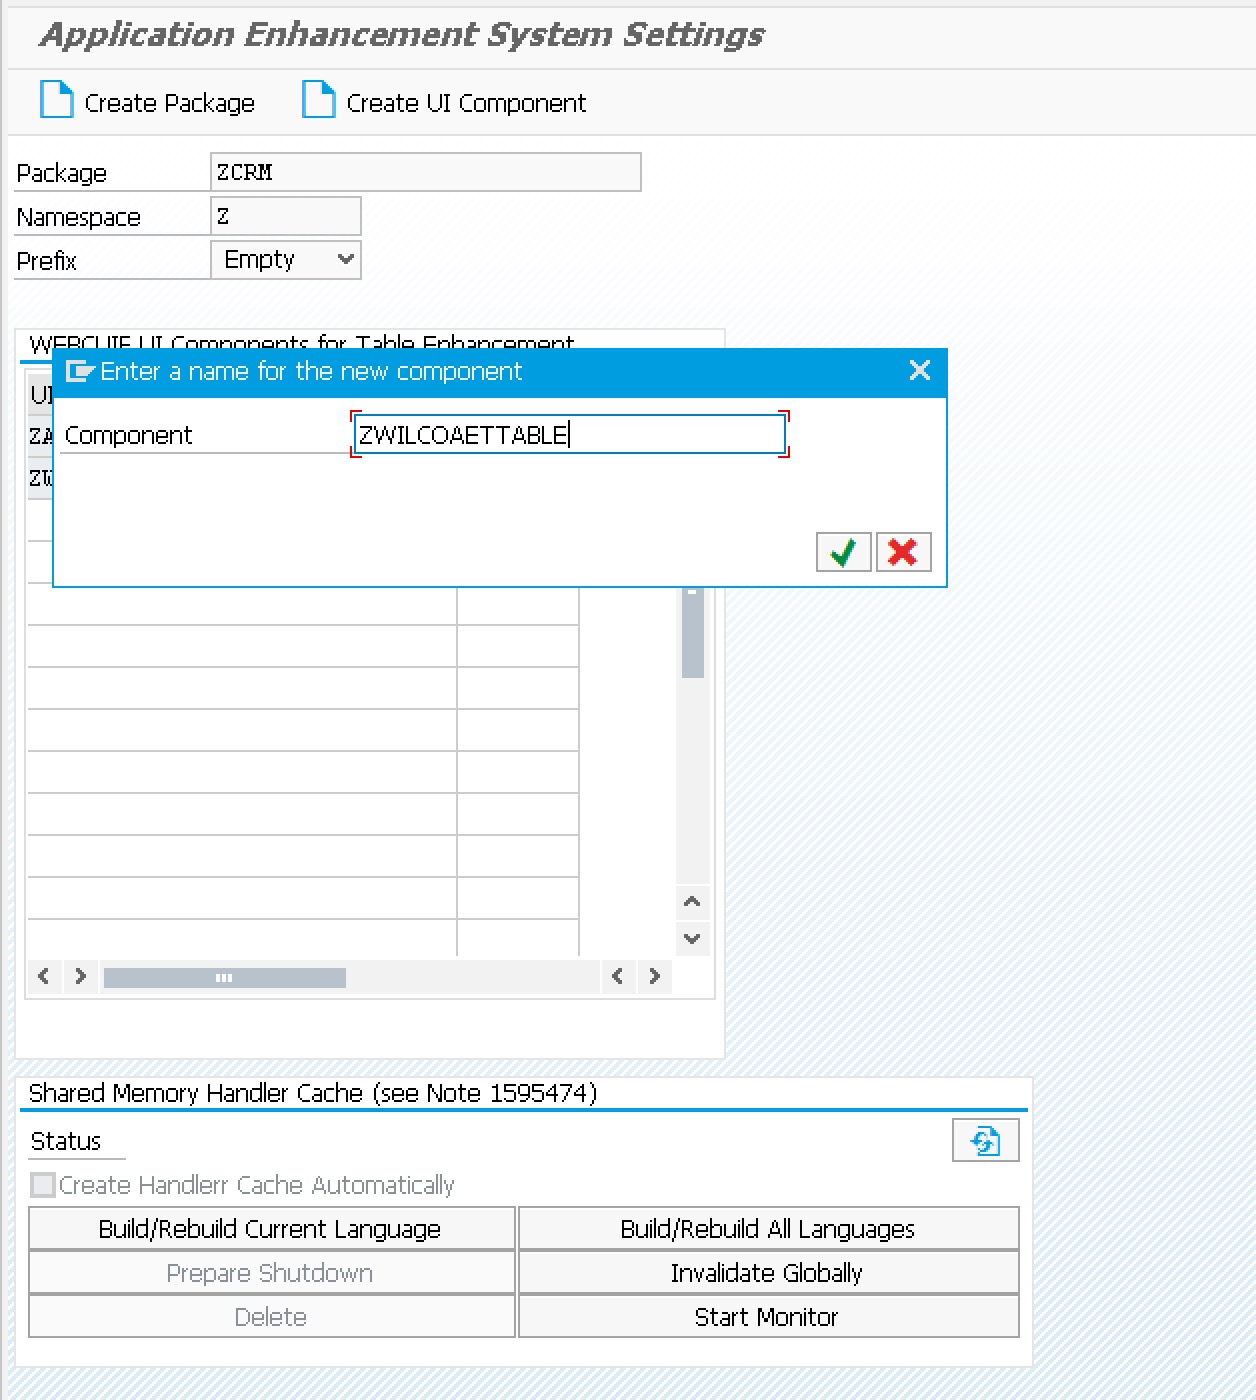This screenshot has width=1256, height=1400.
Task: Click the right-side horizontal scroll right arrow
Action: point(654,976)
